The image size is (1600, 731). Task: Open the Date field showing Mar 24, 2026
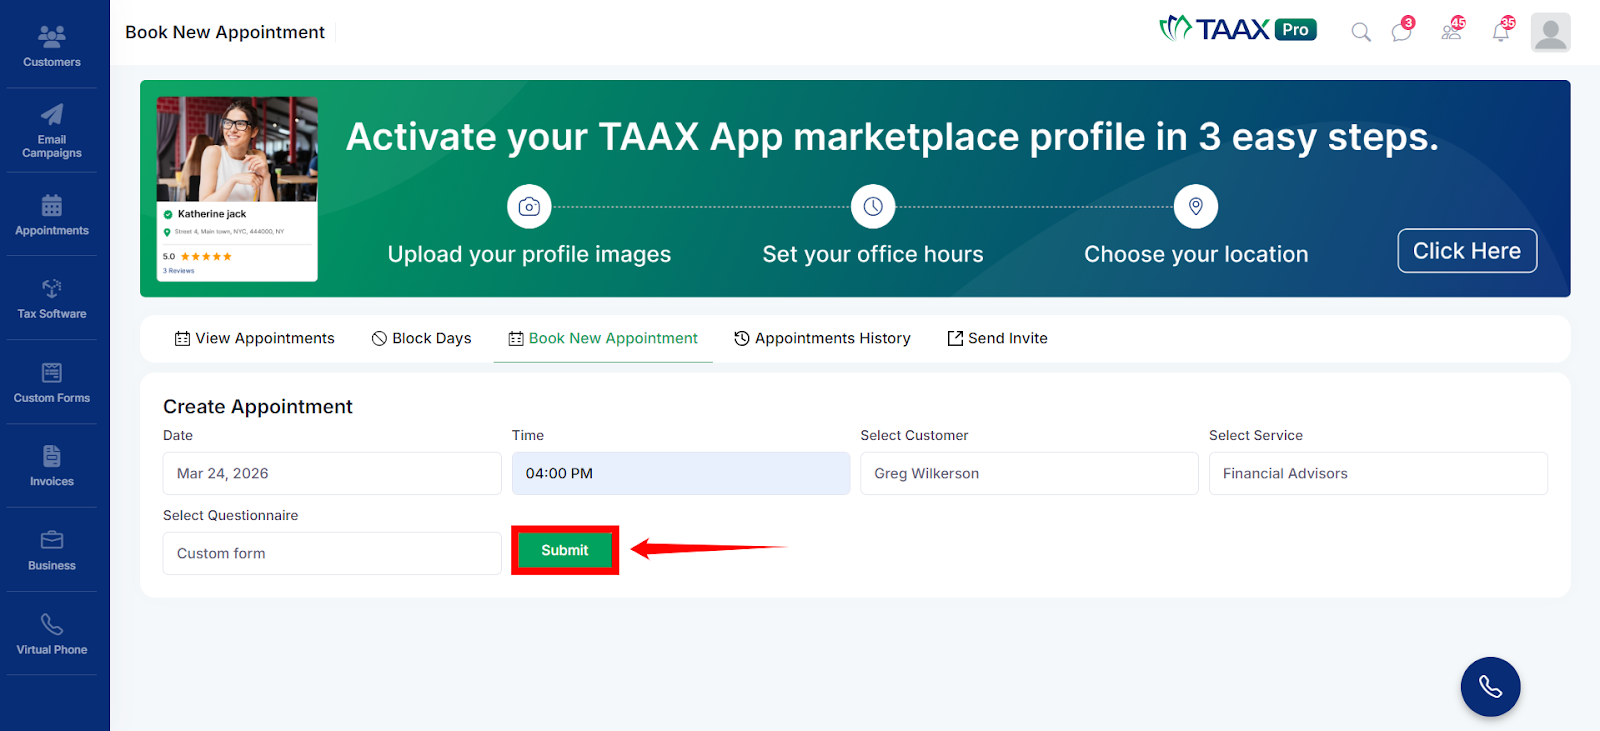point(332,473)
